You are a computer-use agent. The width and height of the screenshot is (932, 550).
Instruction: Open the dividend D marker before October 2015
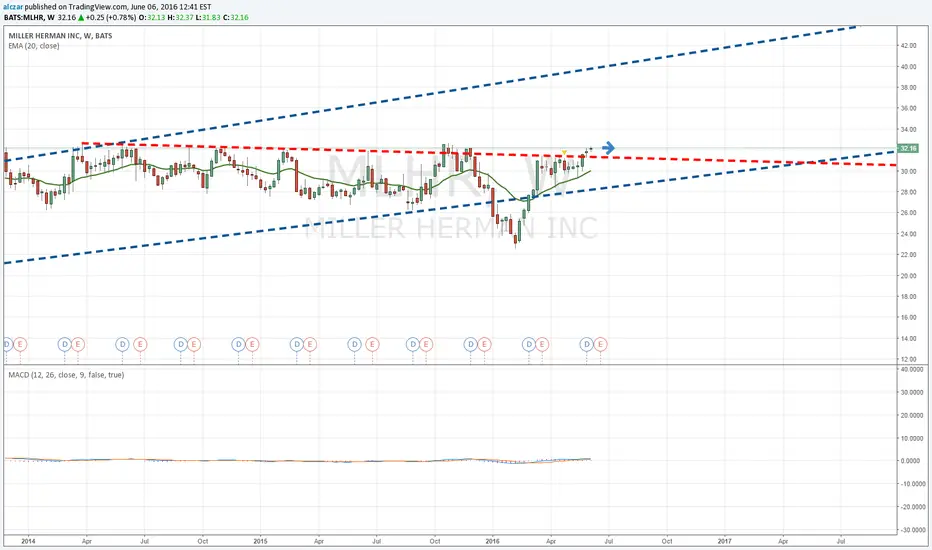(x=413, y=344)
